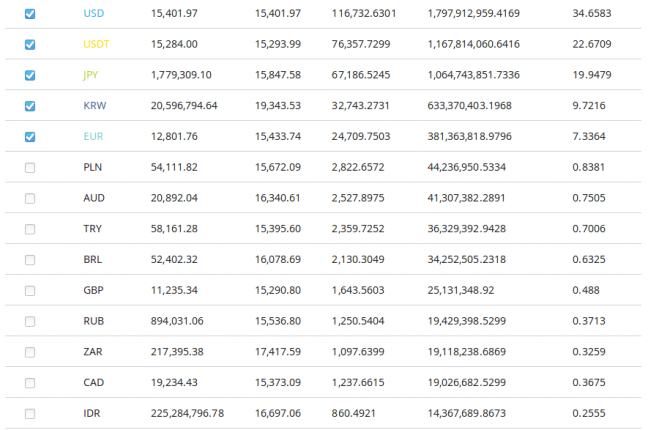Enable the PLN currency checkbox
The height and width of the screenshot is (430, 648).
pyautogui.click(x=30, y=167)
